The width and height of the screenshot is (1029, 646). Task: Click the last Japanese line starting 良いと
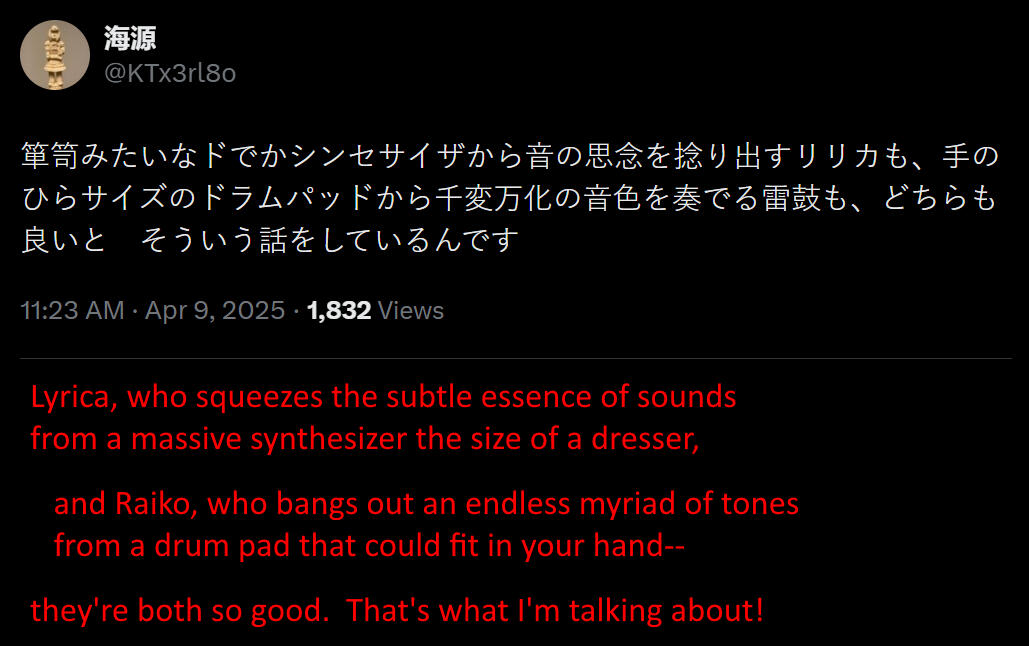click(x=268, y=241)
